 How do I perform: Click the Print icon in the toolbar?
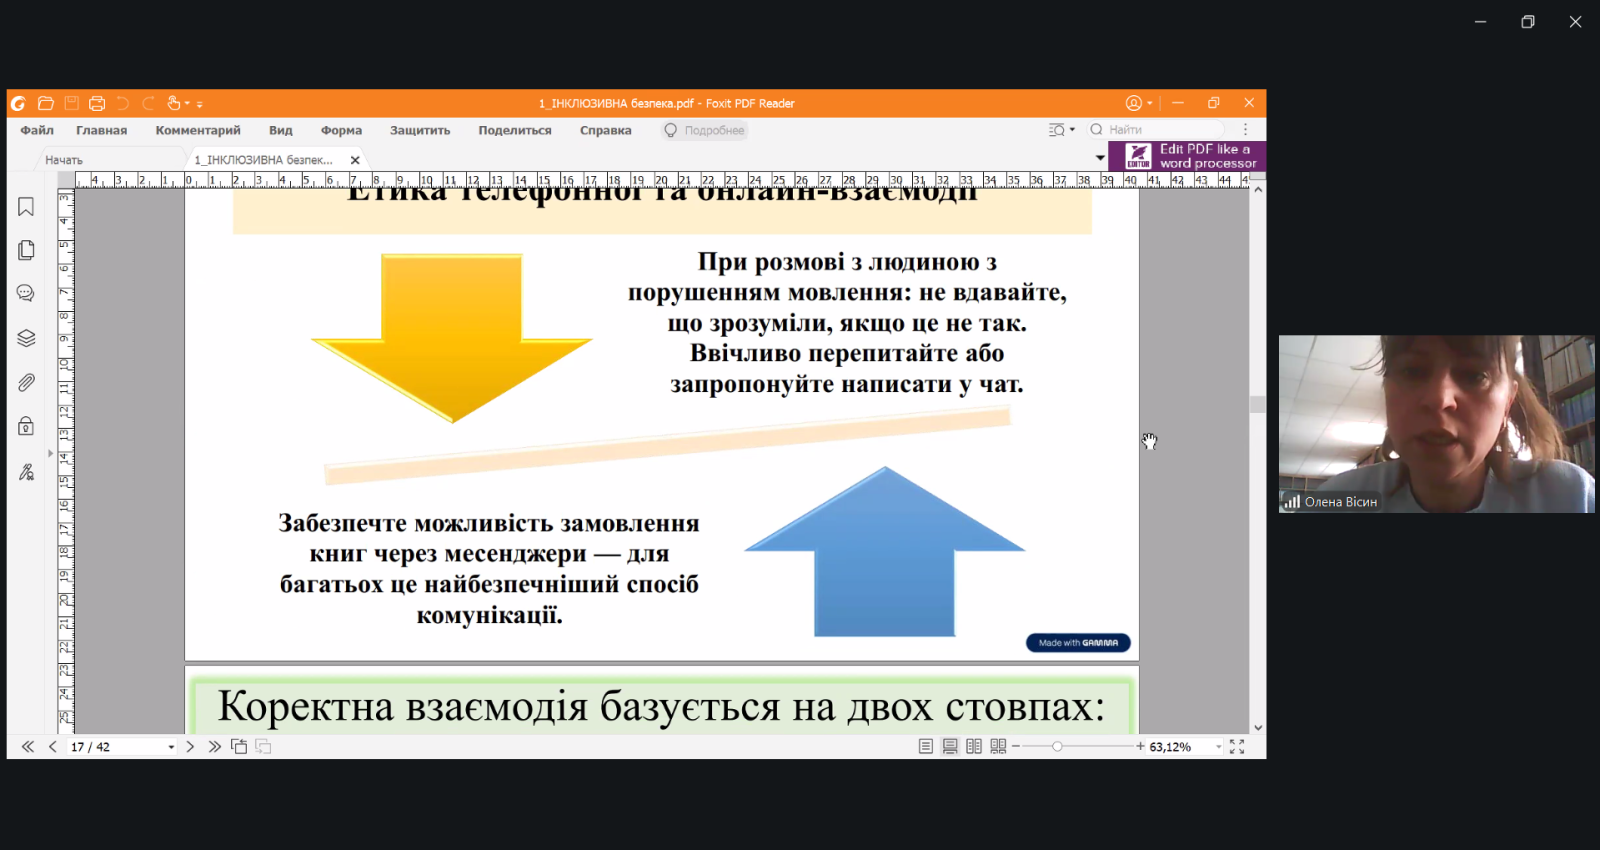tap(97, 103)
